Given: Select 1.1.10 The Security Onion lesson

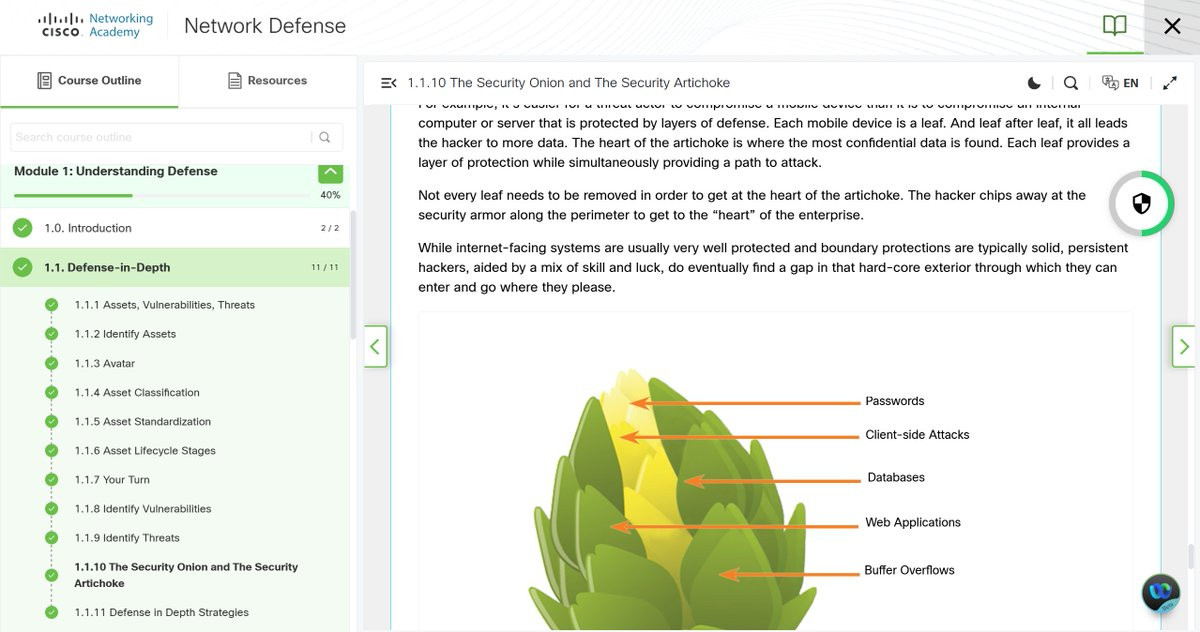Looking at the screenshot, I should pyautogui.click(x=186, y=574).
